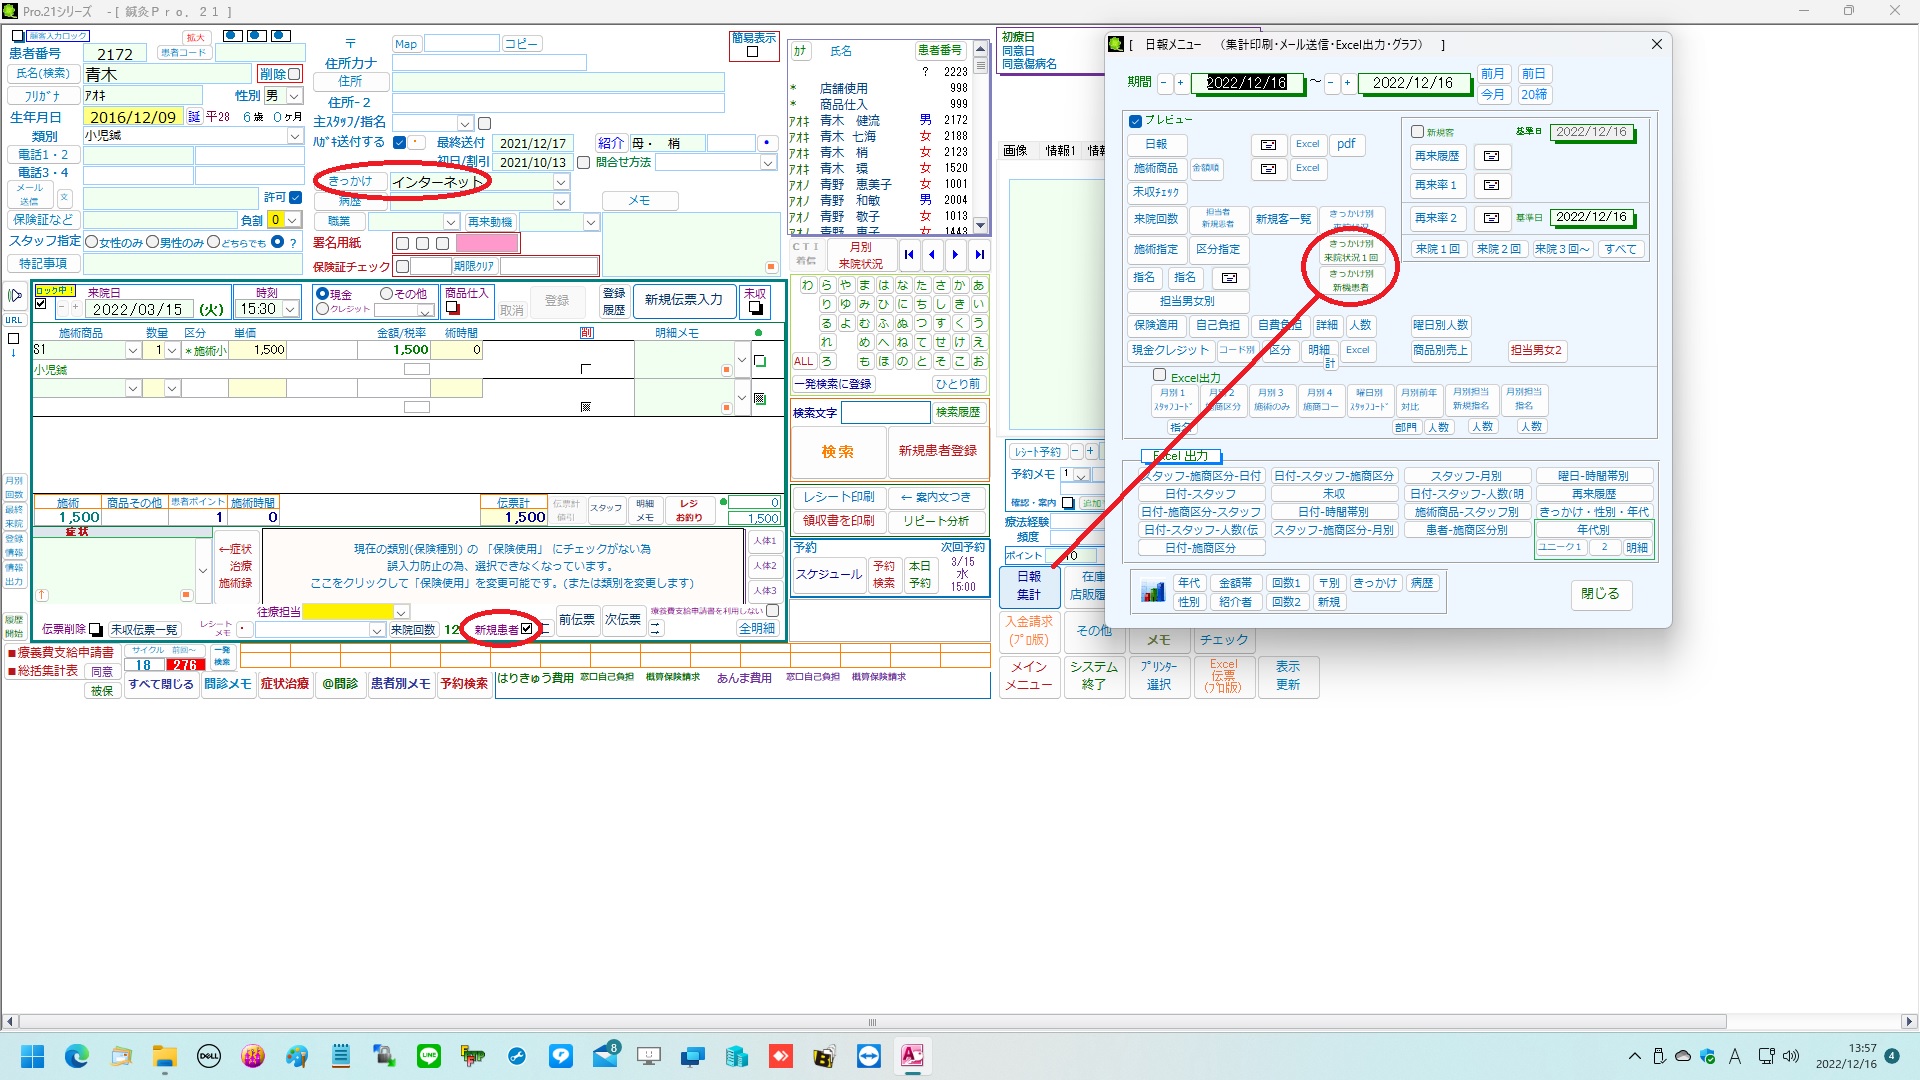Screen dimensions: 1920x1080
Task: Open 日報集計 menu button
Action: [x=1029, y=586]
